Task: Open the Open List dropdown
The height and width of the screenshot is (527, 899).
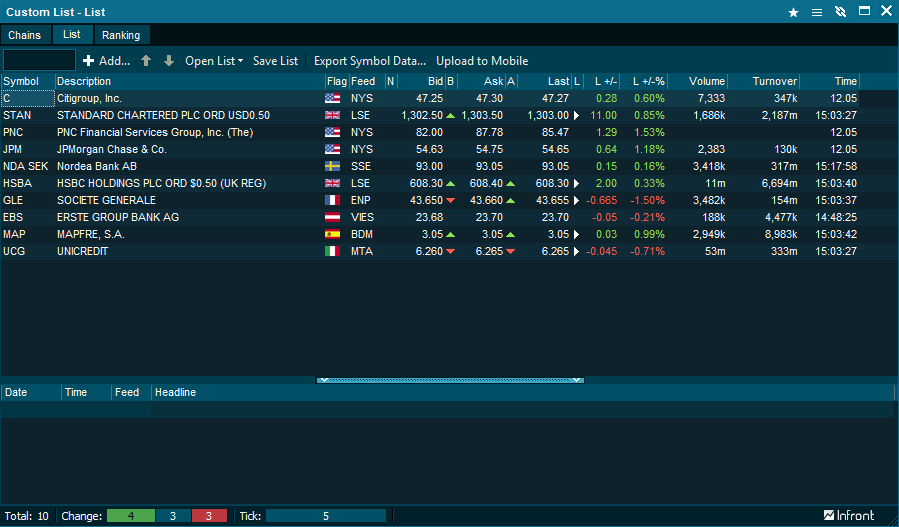Action: coord(214,61)
